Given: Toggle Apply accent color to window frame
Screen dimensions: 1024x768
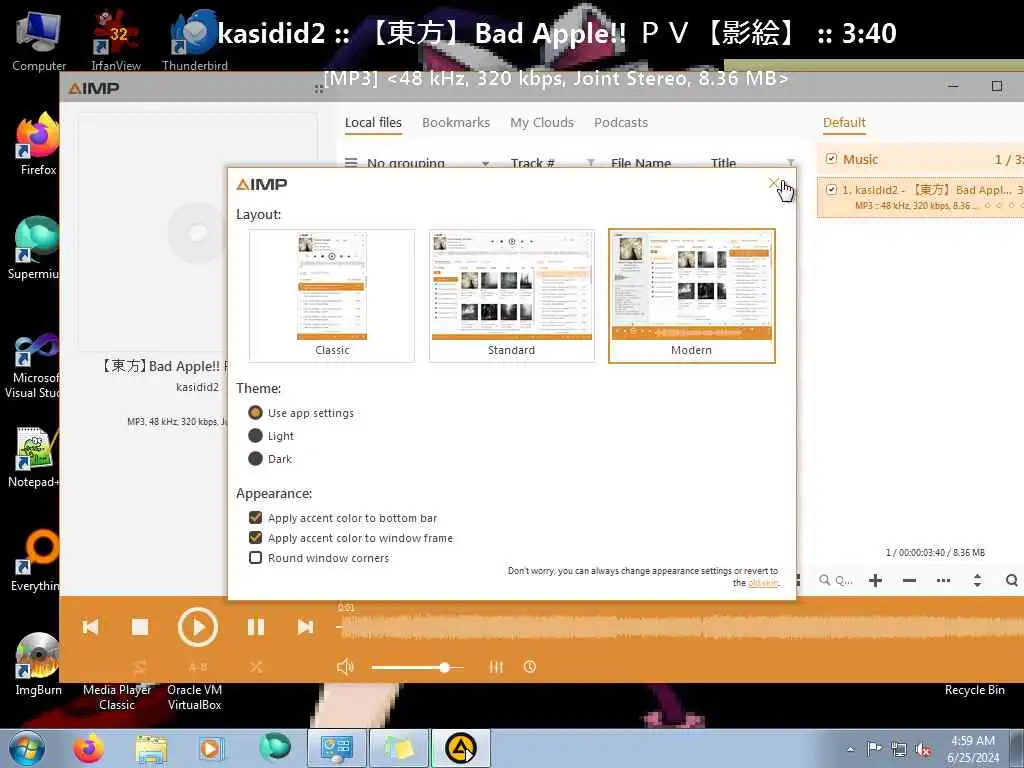Looking at the screenshot, I should coord(351,538).
